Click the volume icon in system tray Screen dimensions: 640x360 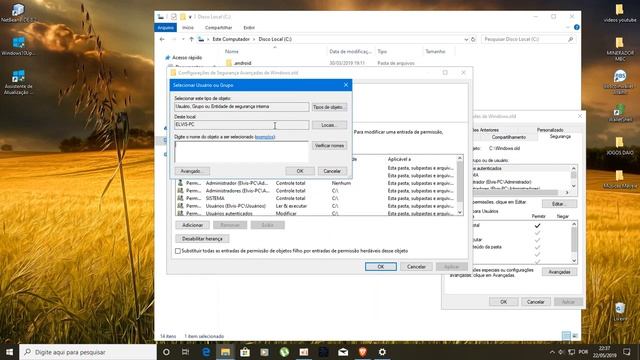tap(561, 352)
